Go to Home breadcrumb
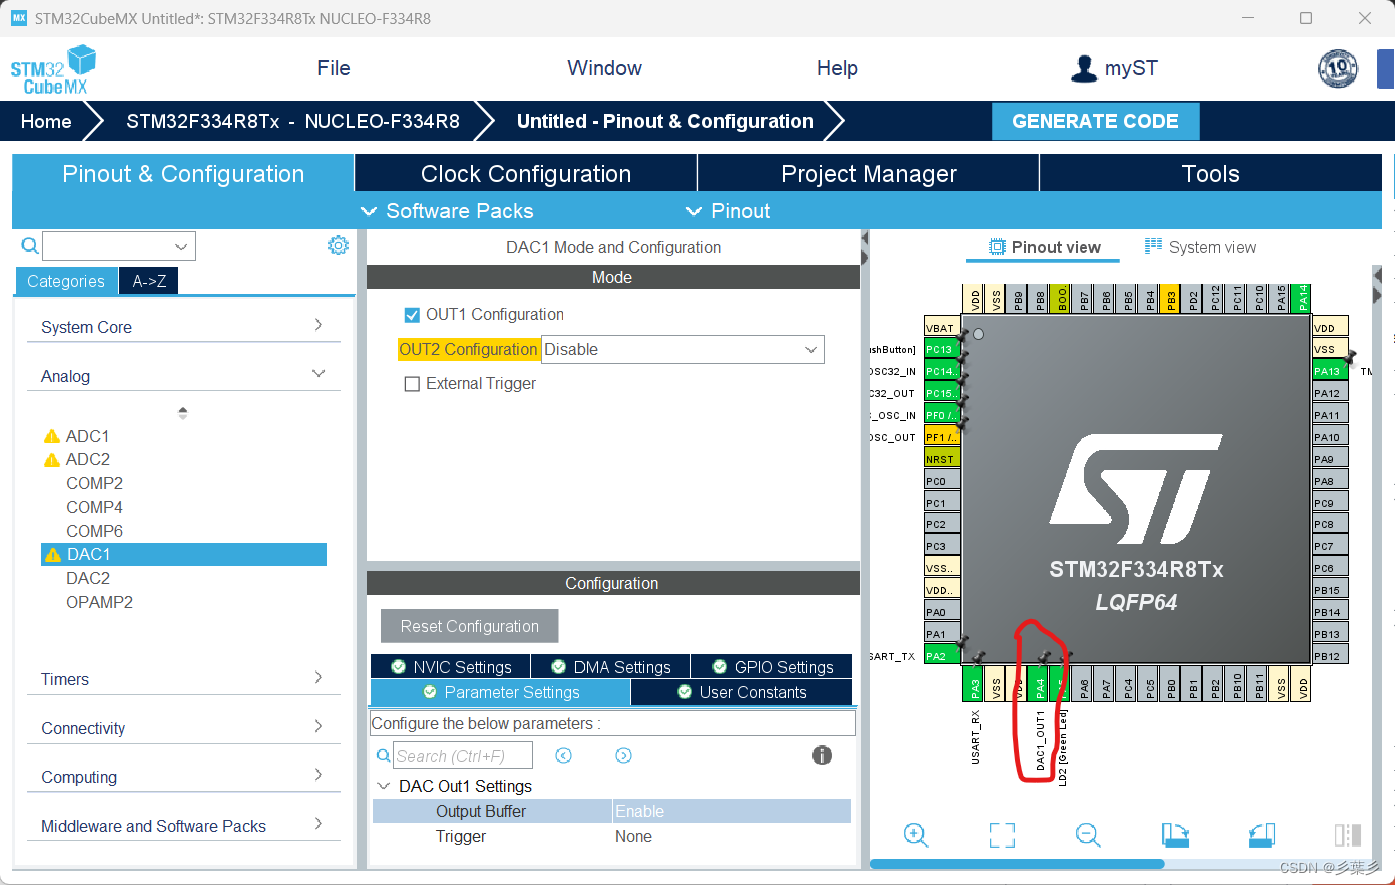 pos(46,121)
